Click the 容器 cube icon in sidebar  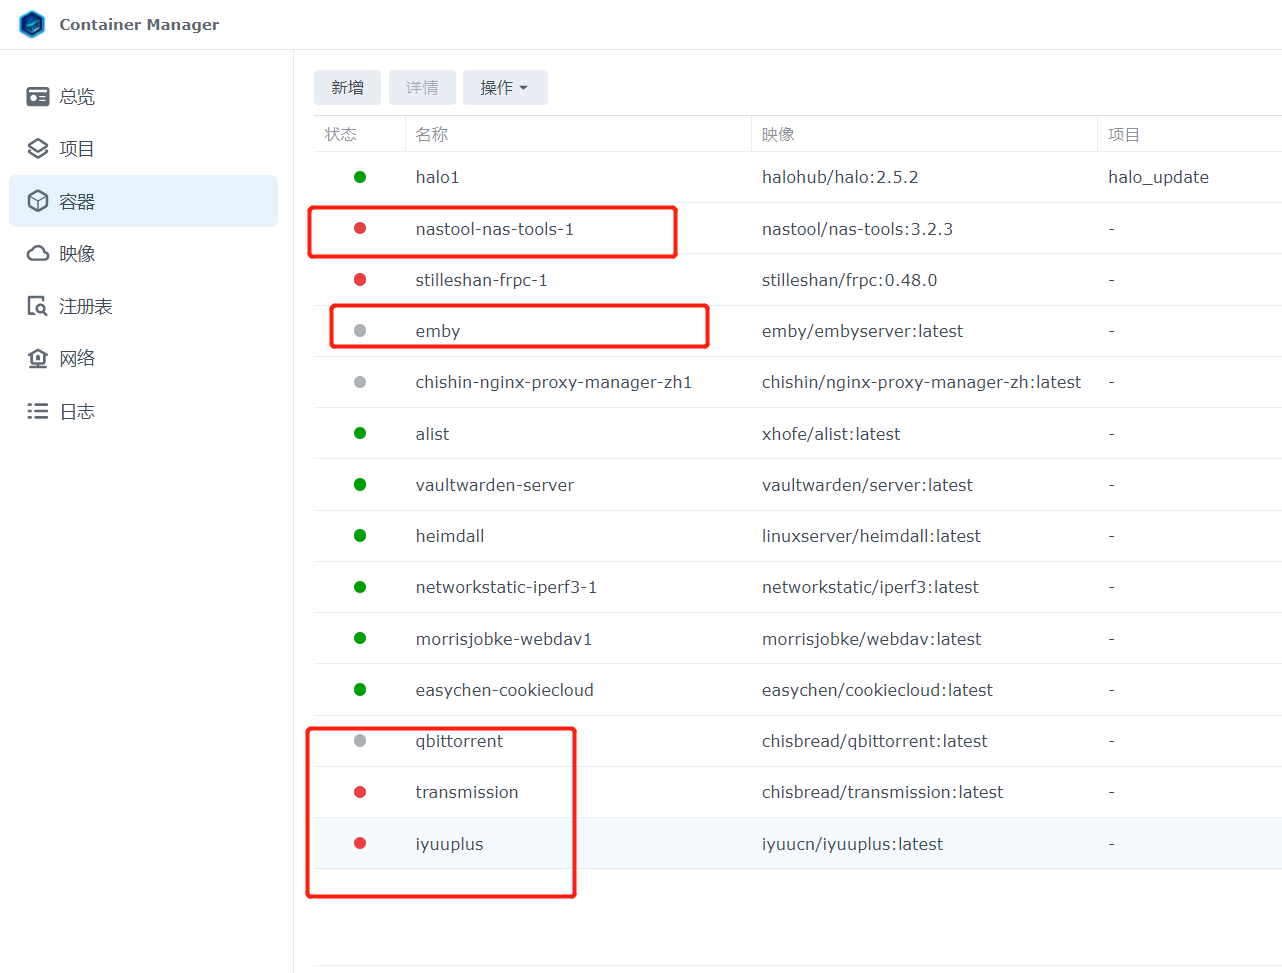pyautogui.click(x=38, y=201)
